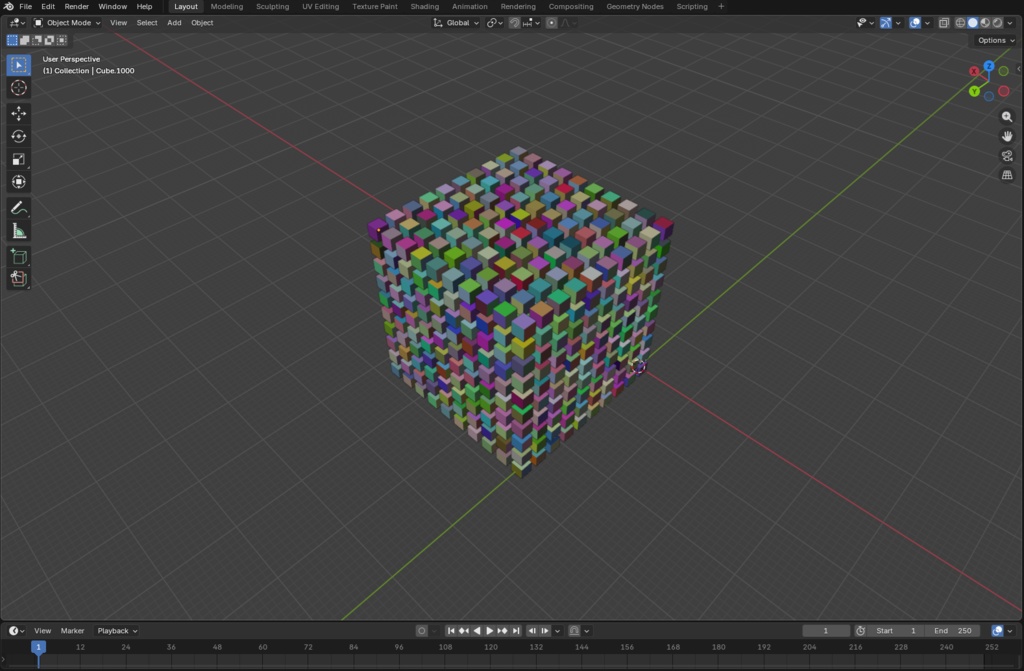Jump to the end frame with the timeline button
This screenshot has width=1024, height=671.
517,631
